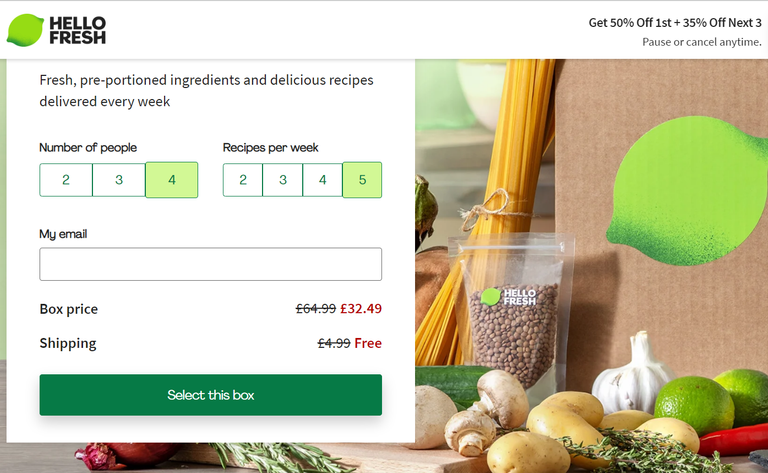The image size is (768, 473).
Task: Click the My email label
Action: tap(63, 234)
